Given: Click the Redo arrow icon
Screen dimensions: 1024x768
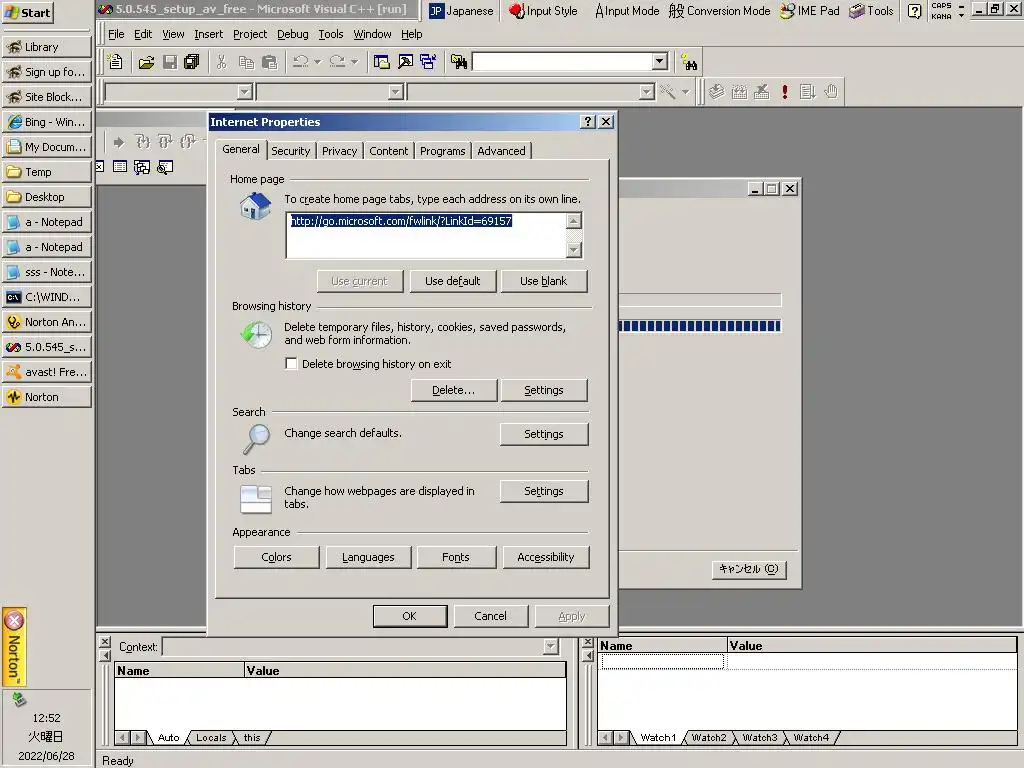Looking at the screenshot, I should click(337, 62).
